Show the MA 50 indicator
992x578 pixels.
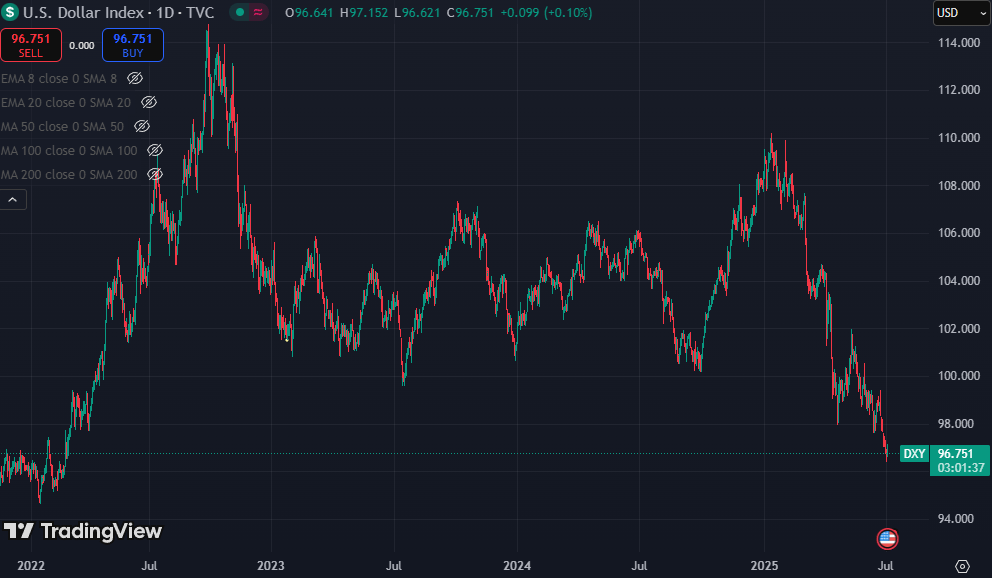point(142,126)
